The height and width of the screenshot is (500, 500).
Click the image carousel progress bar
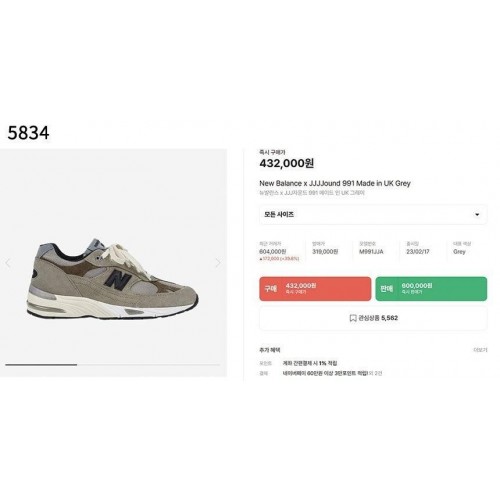tap(113, 365)
